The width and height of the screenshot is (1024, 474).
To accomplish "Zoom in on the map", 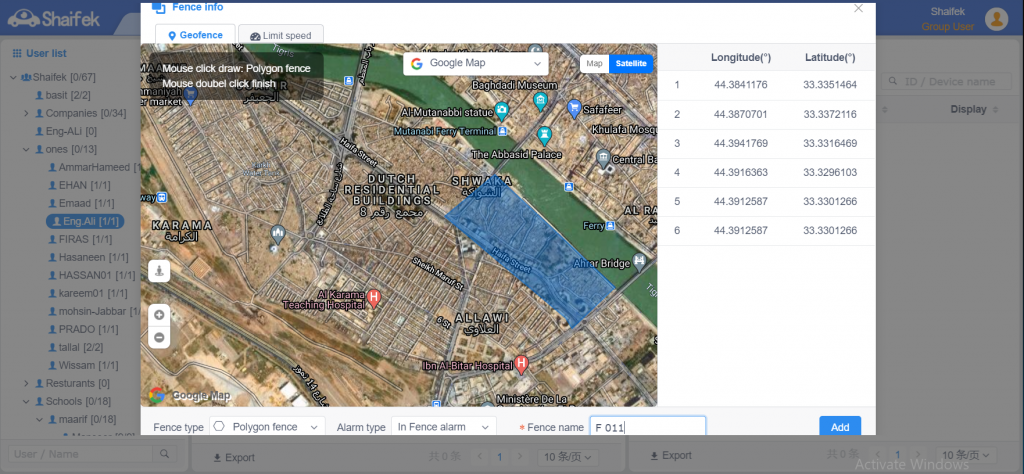I will pyautogui.click(x=159, y=315).
